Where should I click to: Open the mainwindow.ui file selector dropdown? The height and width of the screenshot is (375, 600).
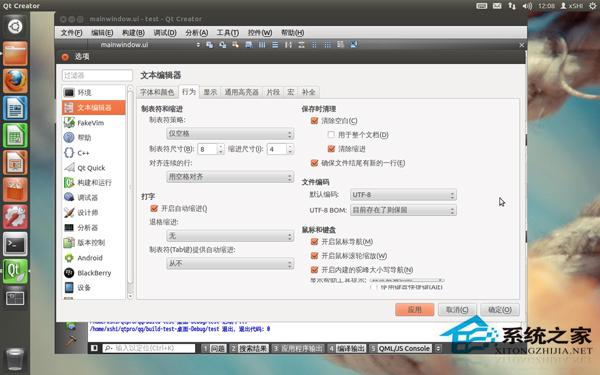pyautogui.click(x=149, y=45)
